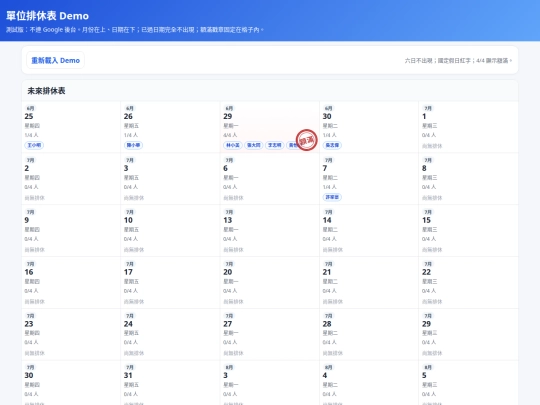Open the July 22 date cell
Viewport: 540px width, 405px height.
point(468,283)
